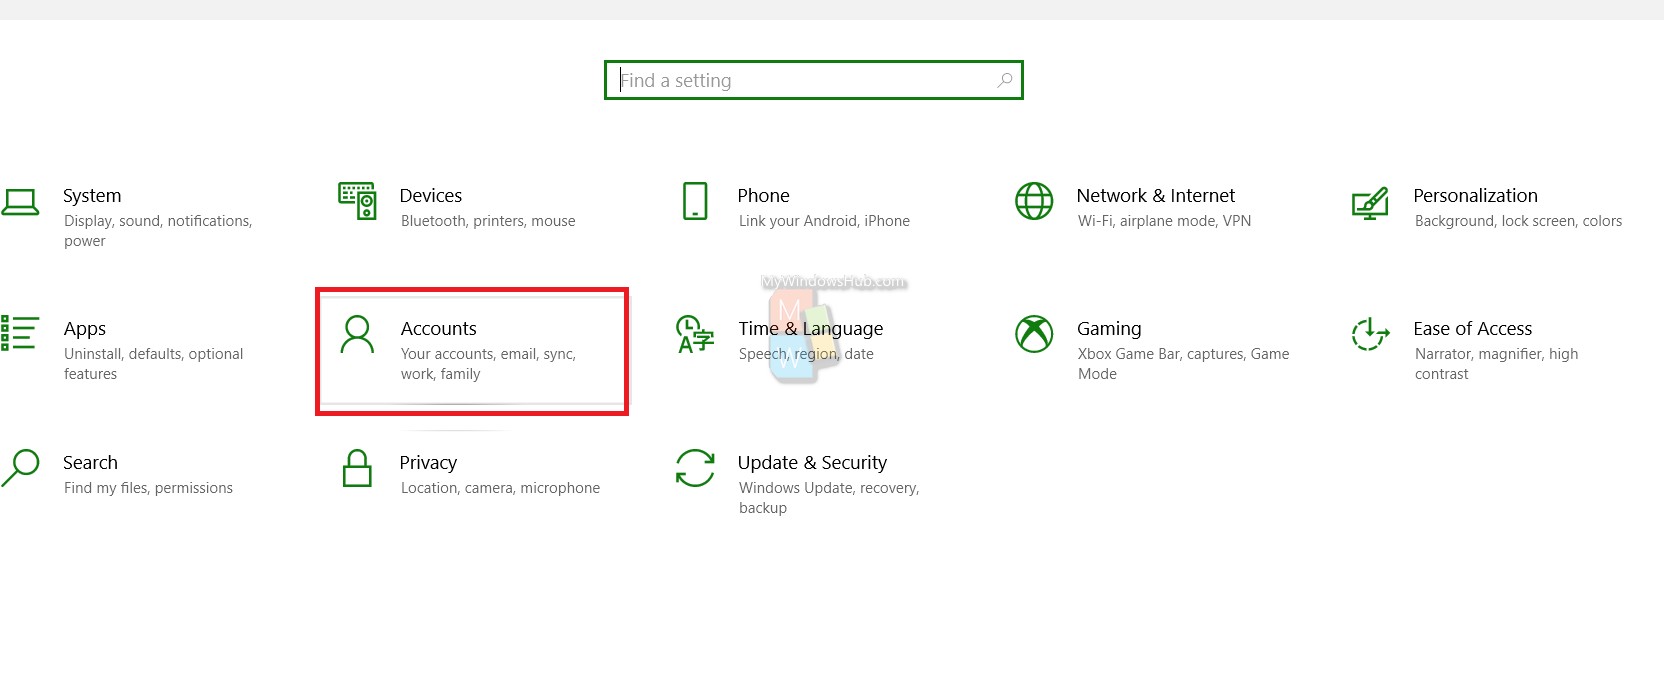1664x678 pixels.
Task: Click the Privacy heading text
Action: coord(428,464)
